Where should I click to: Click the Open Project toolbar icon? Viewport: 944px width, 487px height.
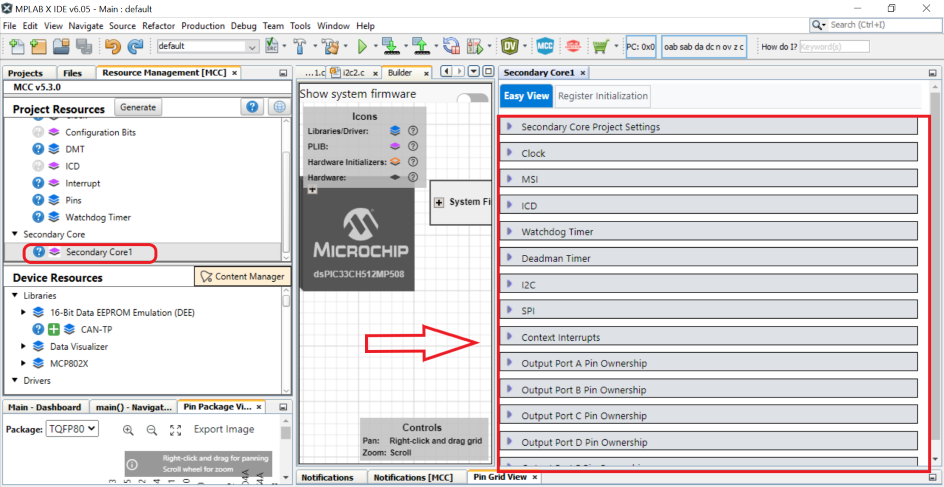pos(61,46)
